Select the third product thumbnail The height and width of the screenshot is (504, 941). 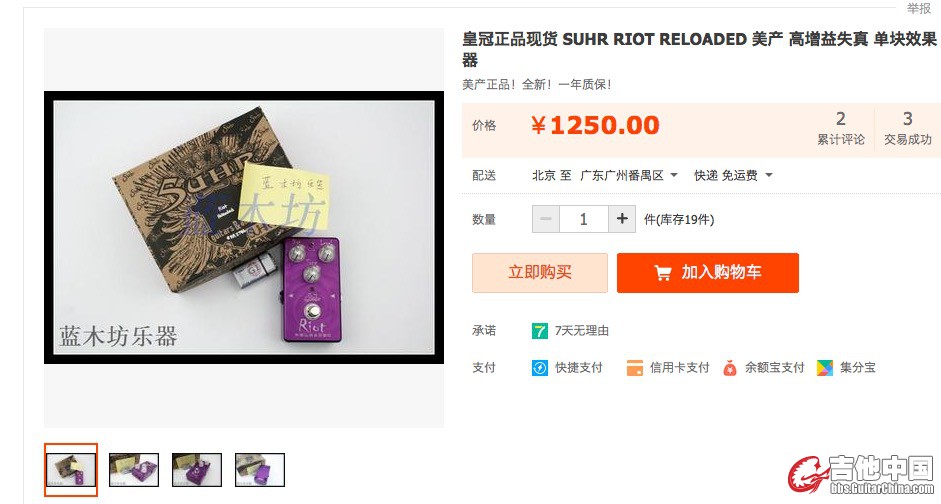pyautogui.click(x=197, y=470)
